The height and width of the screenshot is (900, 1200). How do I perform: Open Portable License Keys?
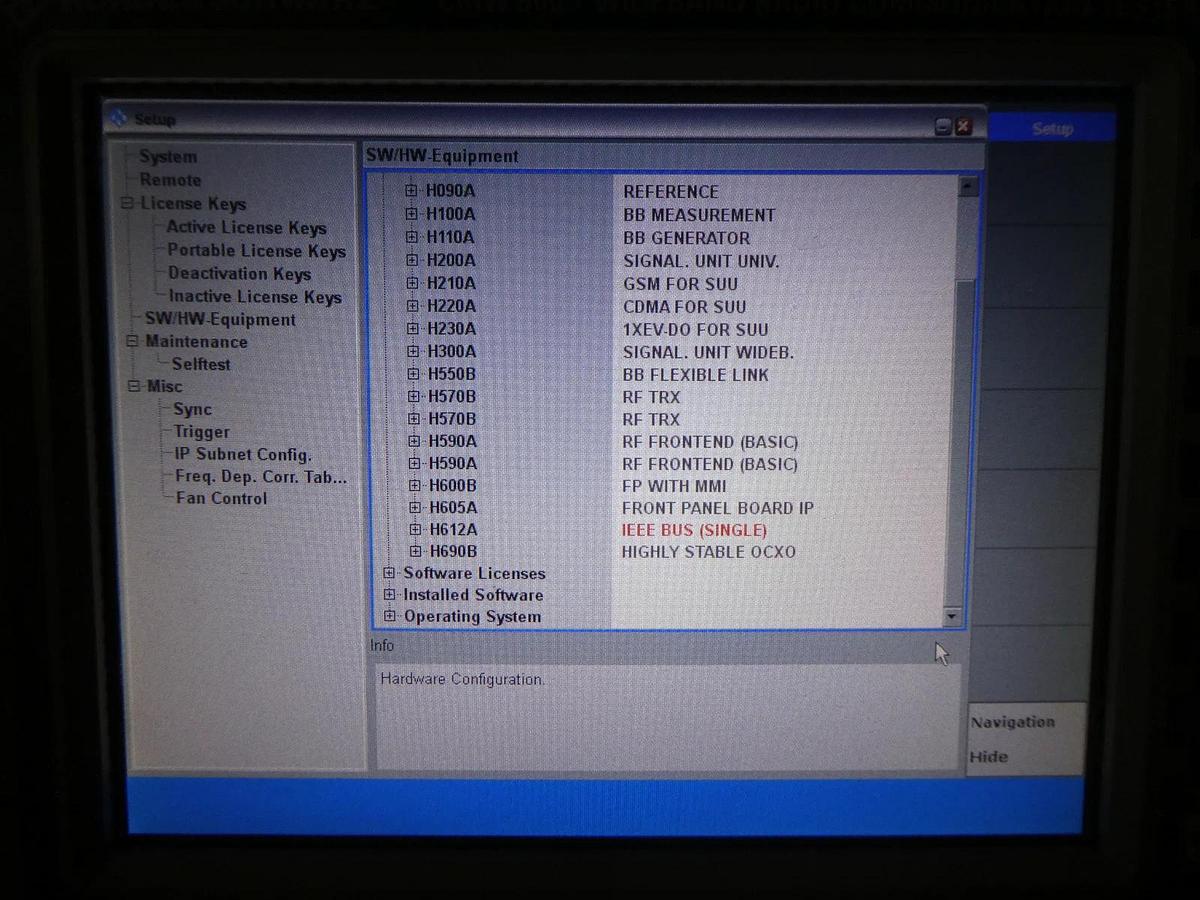[256, 251]
